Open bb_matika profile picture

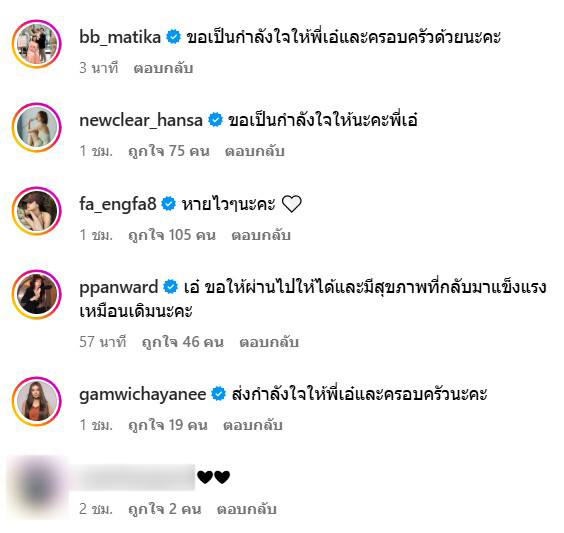[x=37, y=44]
